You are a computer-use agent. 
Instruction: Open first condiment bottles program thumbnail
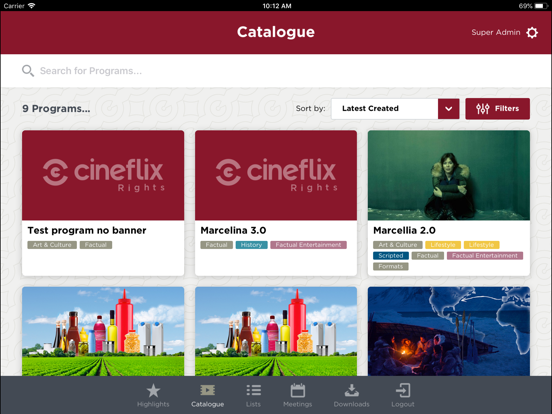103,331
